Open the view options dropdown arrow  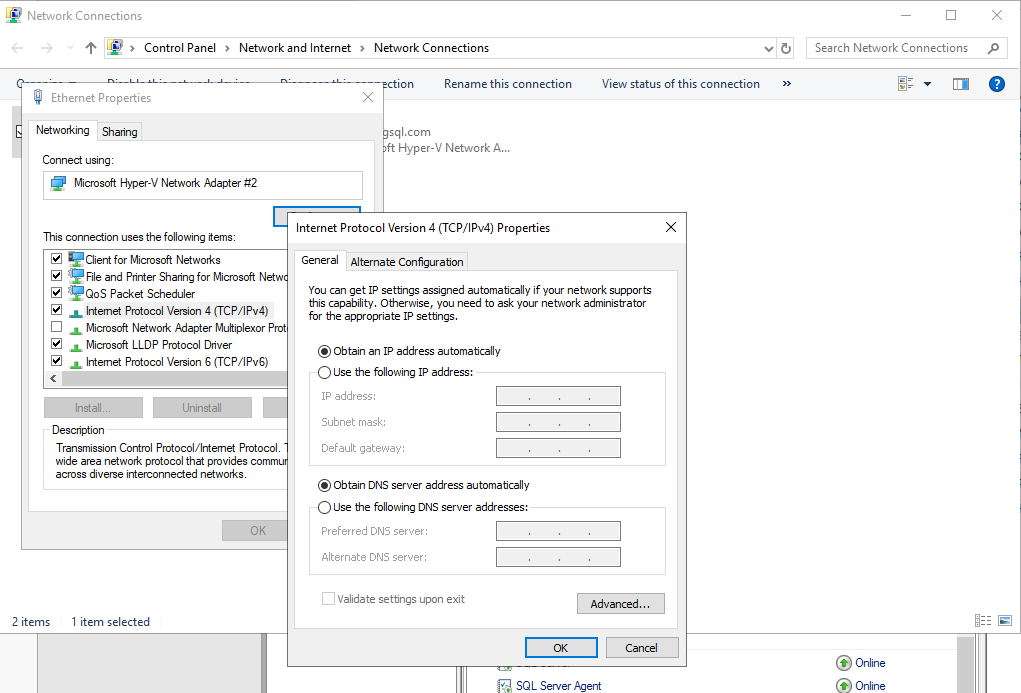(927, 84)
